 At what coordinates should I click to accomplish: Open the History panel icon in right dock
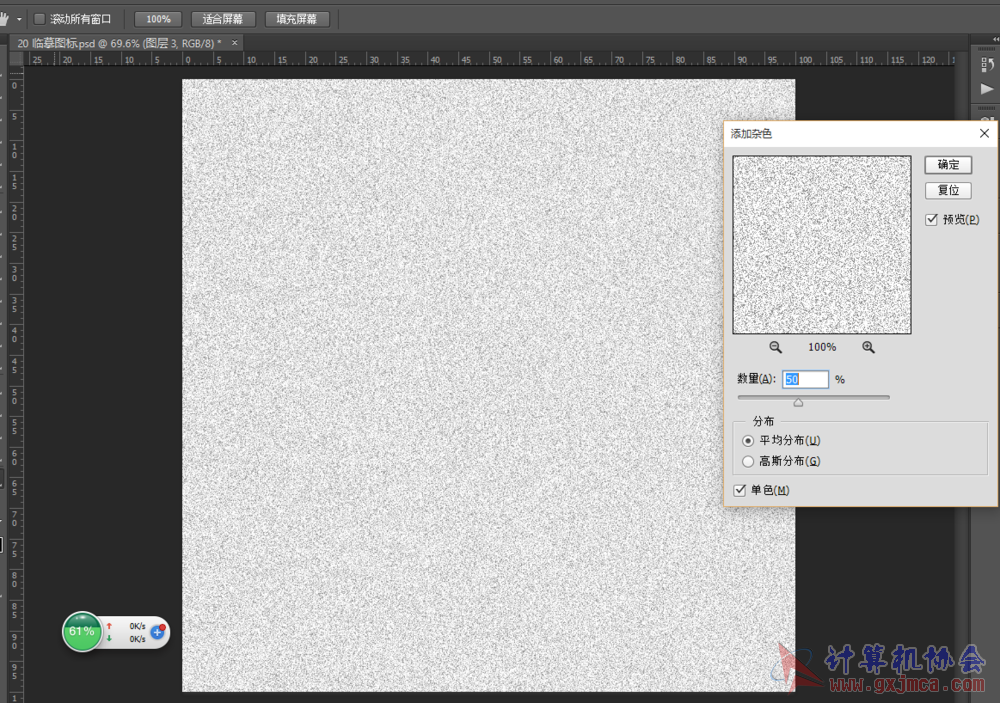point(987,64)
